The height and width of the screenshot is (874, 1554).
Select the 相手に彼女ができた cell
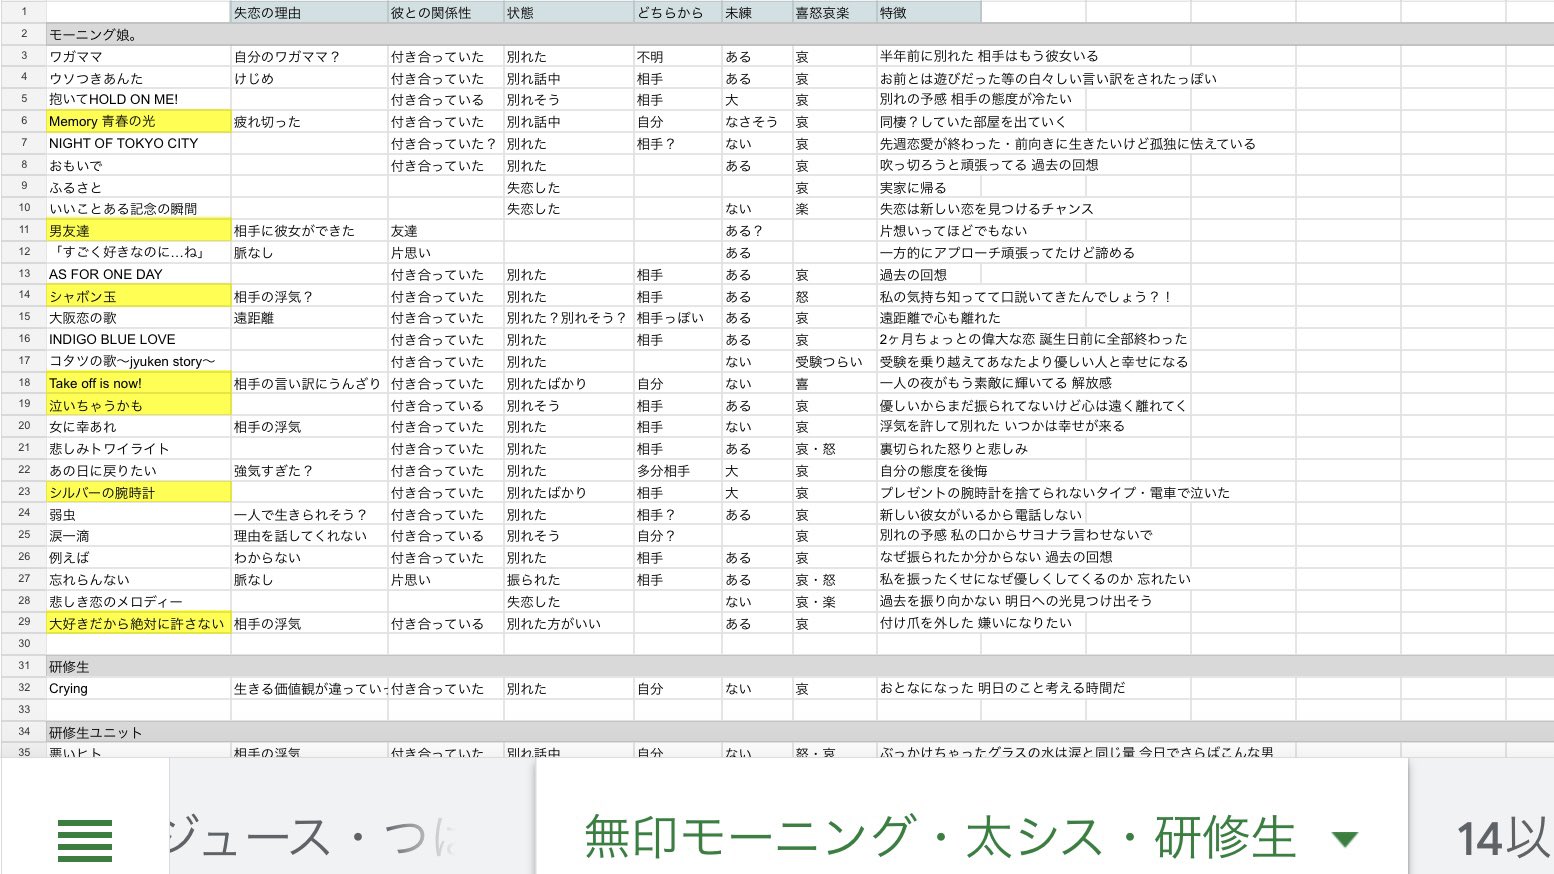310,230
